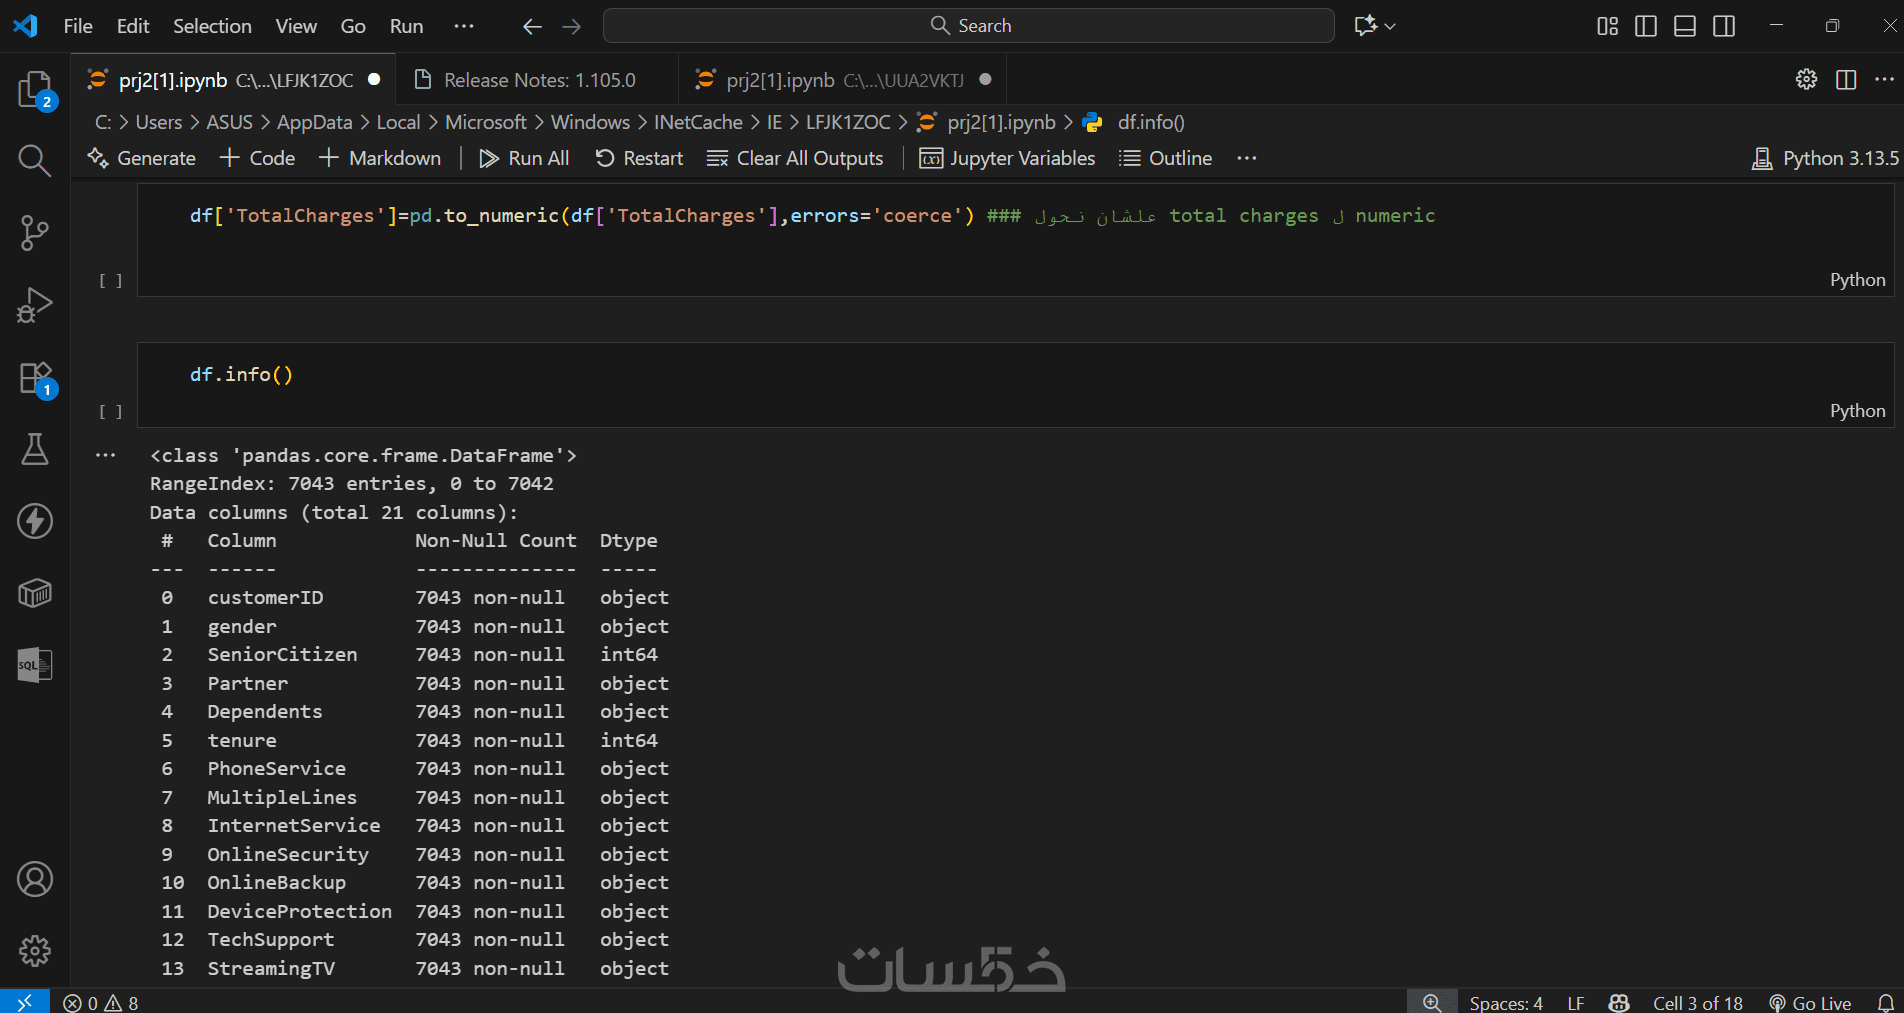Screen dimensions: 1904x1013
Task: Expand the notebook toolbar overflow menu
Action: click(1246, 158)
